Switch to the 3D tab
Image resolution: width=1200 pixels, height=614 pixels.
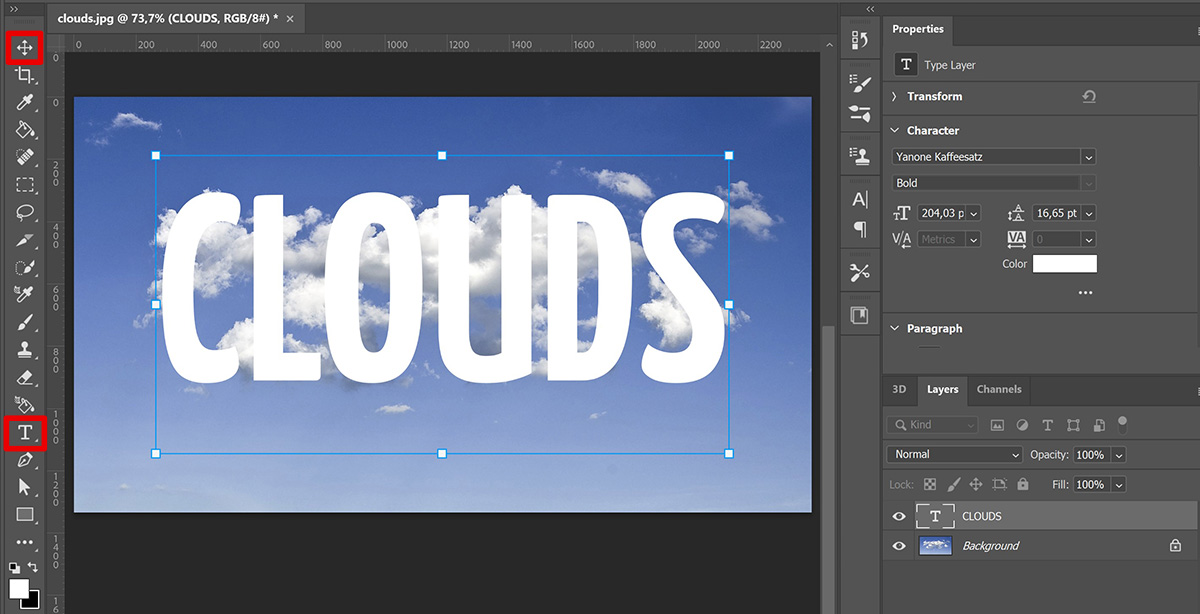[x=898, y=390]
